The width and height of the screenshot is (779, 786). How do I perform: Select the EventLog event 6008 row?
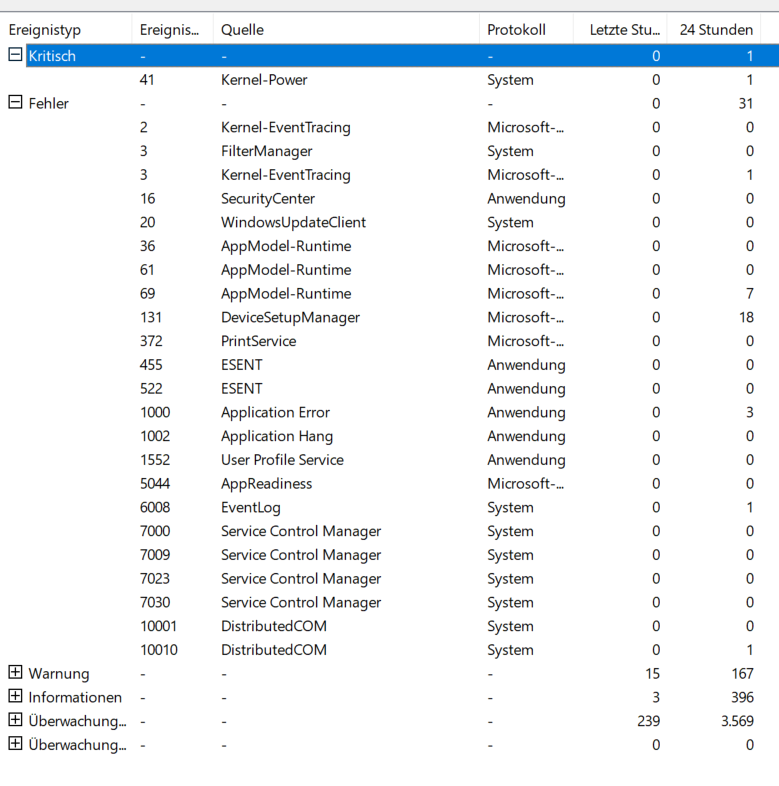[x=390, y=507]
